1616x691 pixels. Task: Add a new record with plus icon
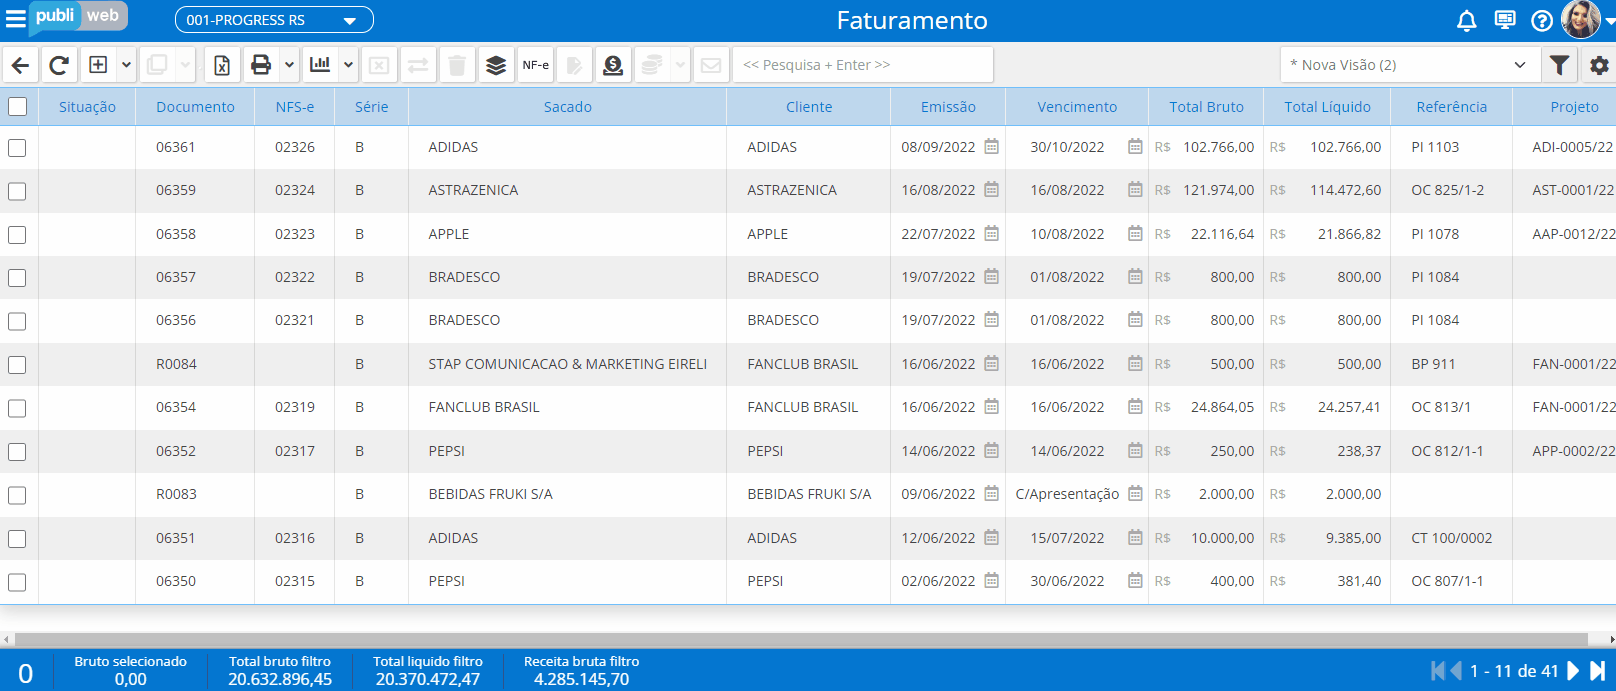pyautogui.click(x=98, y=65)
